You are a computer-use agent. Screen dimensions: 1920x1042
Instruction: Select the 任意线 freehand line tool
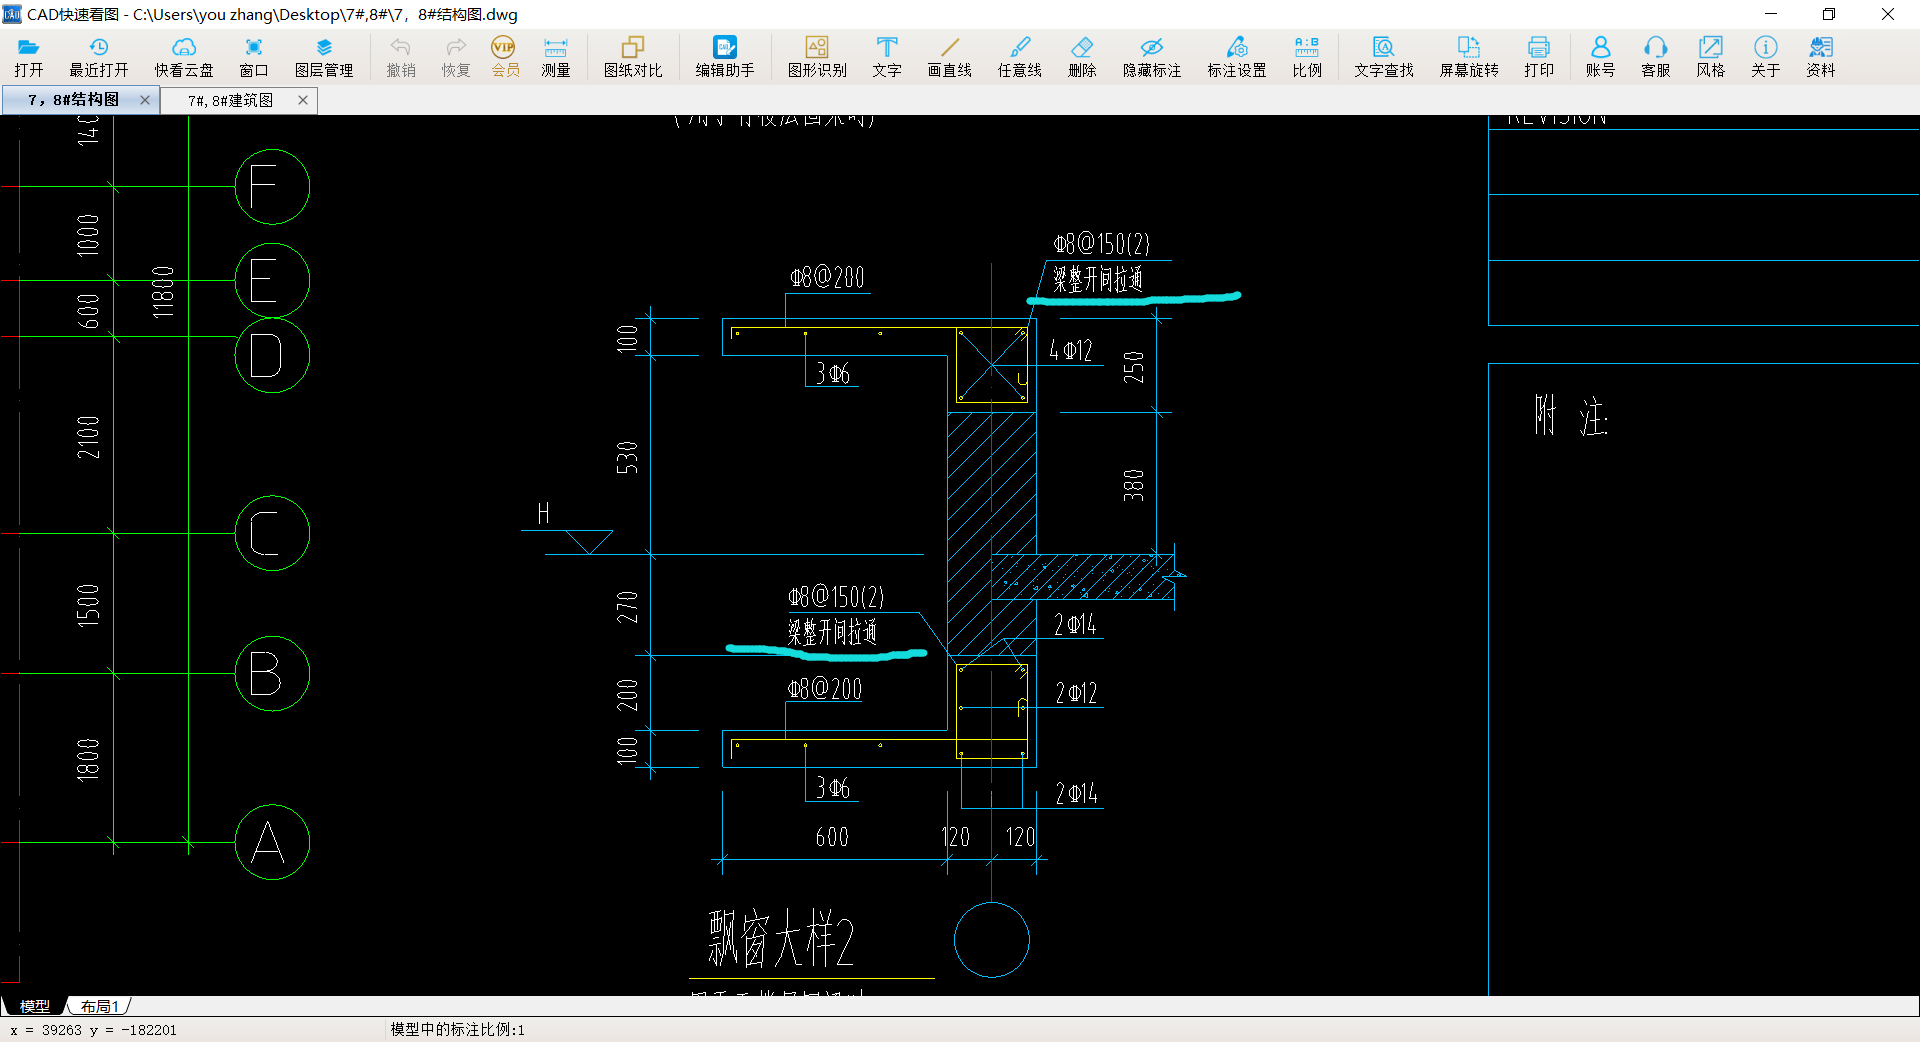pyautogui.click(x=1020, y=57)
